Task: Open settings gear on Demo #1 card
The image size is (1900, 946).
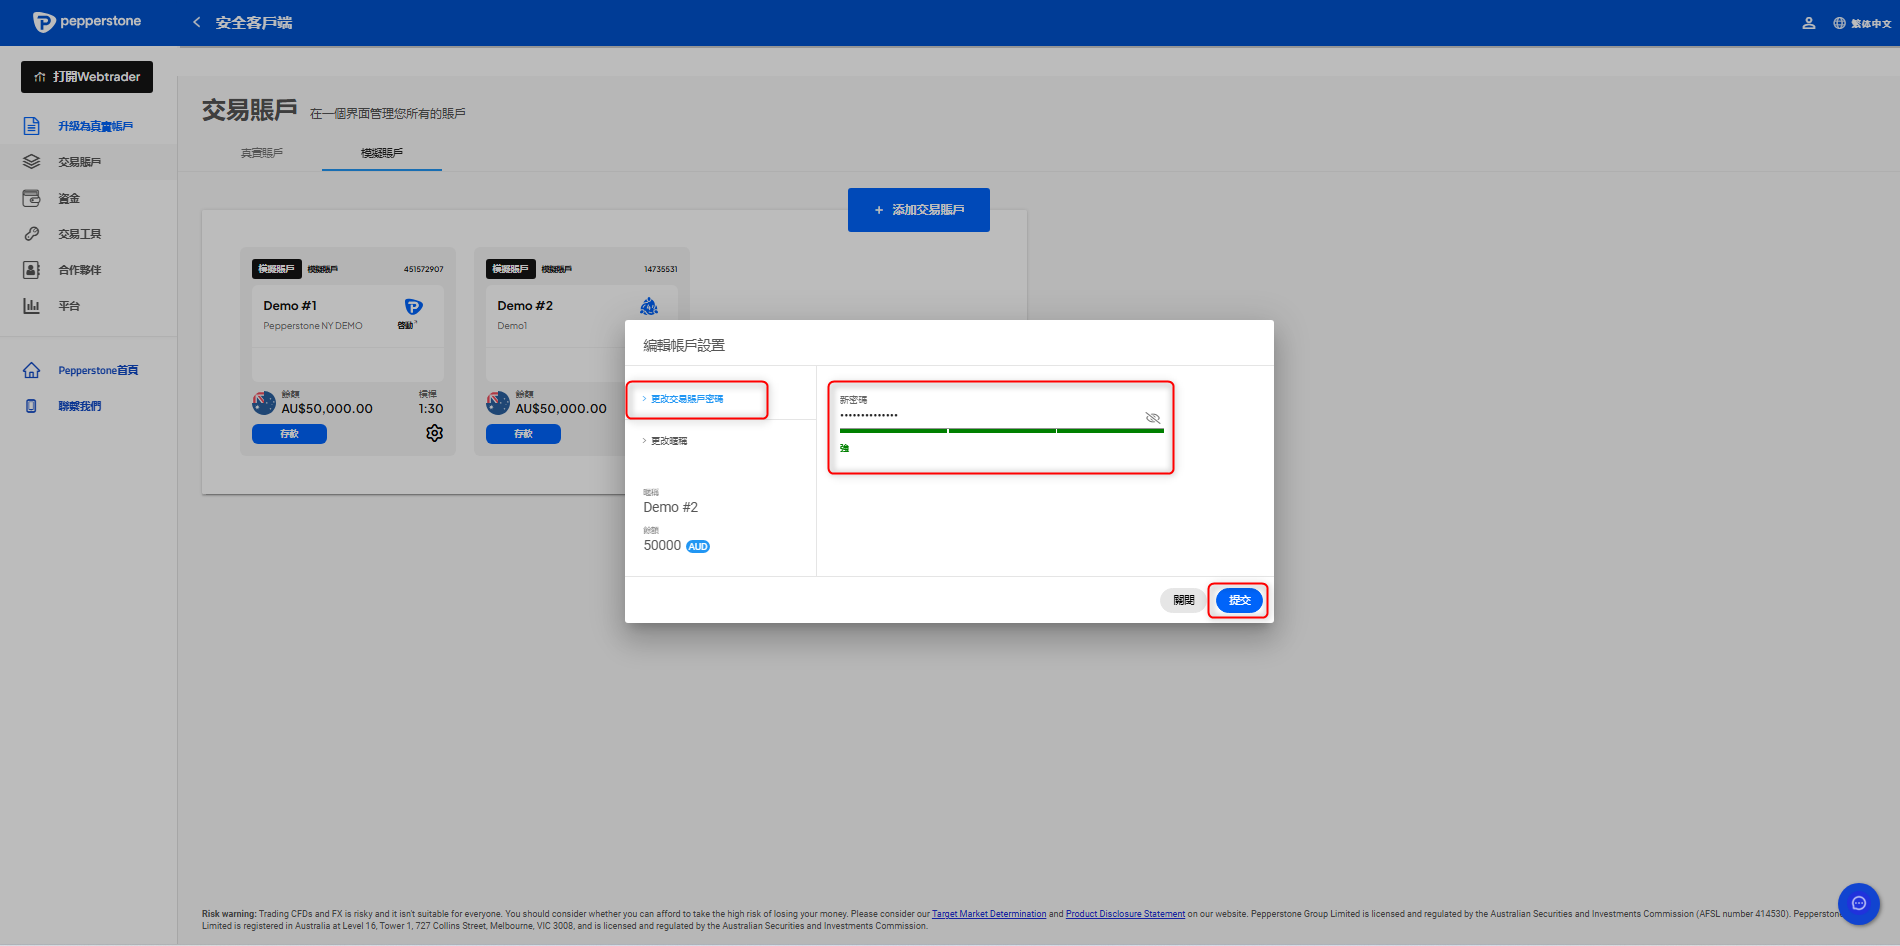Action: (434, 433)
